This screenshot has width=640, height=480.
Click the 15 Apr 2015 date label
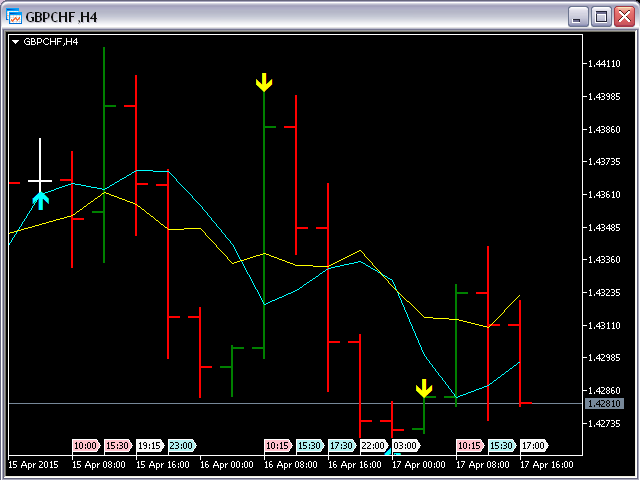33,465
